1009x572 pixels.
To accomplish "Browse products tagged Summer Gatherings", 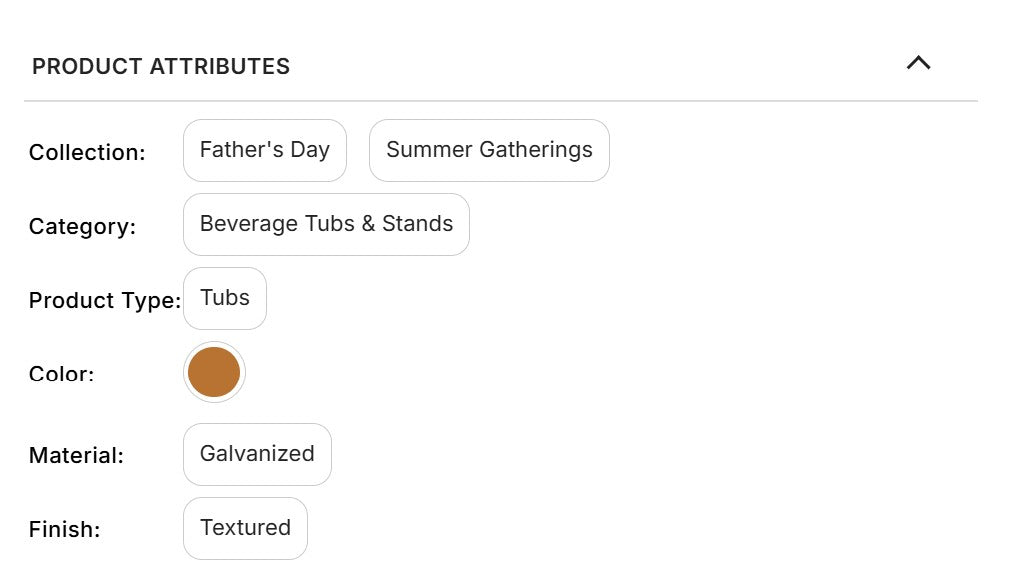I will pos(489,150).
